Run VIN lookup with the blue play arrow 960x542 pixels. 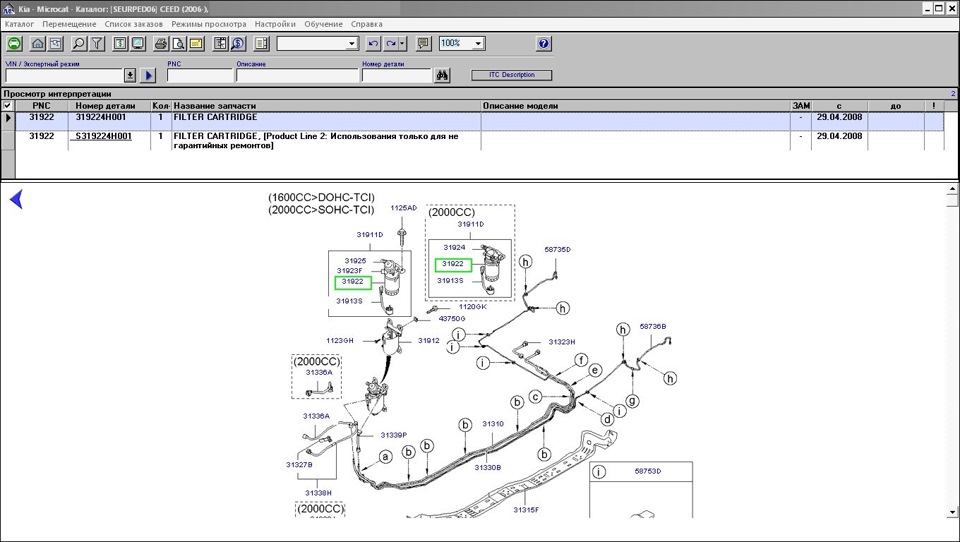click(x=148, y=75)
